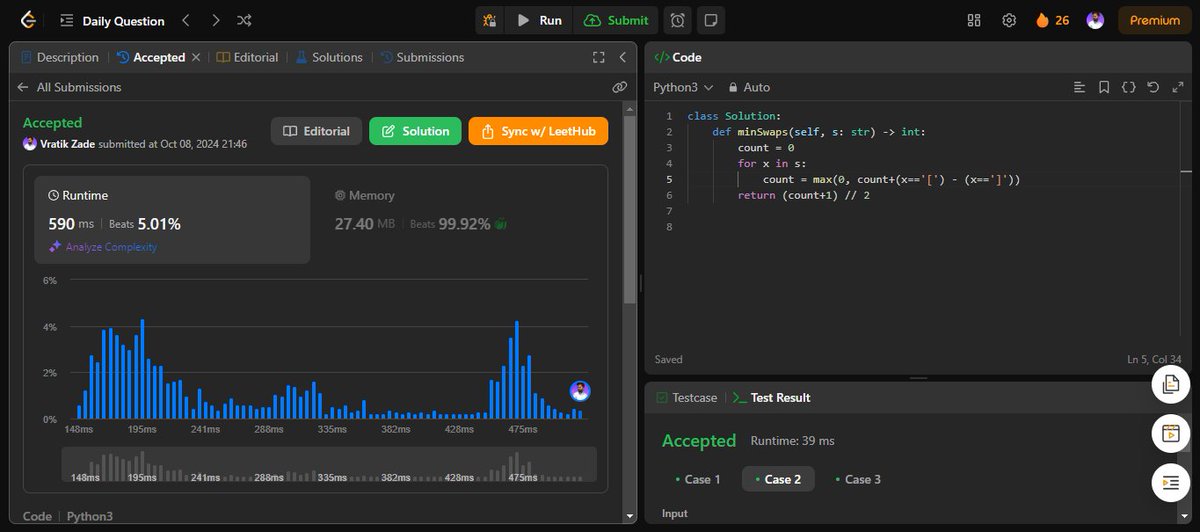This screenshot has width=1200, height=532.
Task: Select the Runtime stats card
Action: 172,220
